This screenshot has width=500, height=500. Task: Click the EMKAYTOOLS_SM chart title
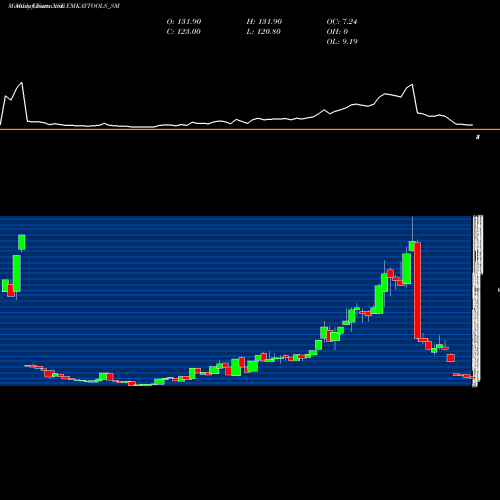pyautogui.click(x=64, y=6)
